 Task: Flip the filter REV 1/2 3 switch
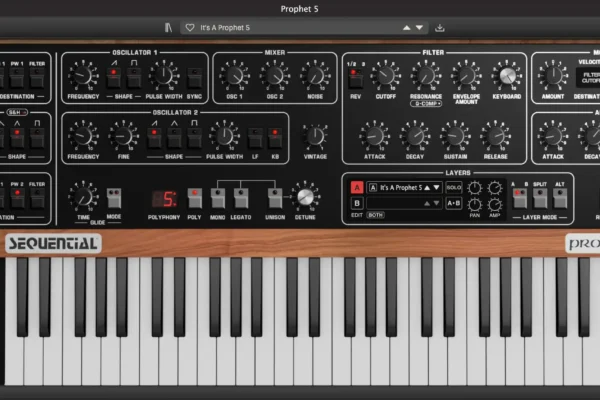pos(355,78)
